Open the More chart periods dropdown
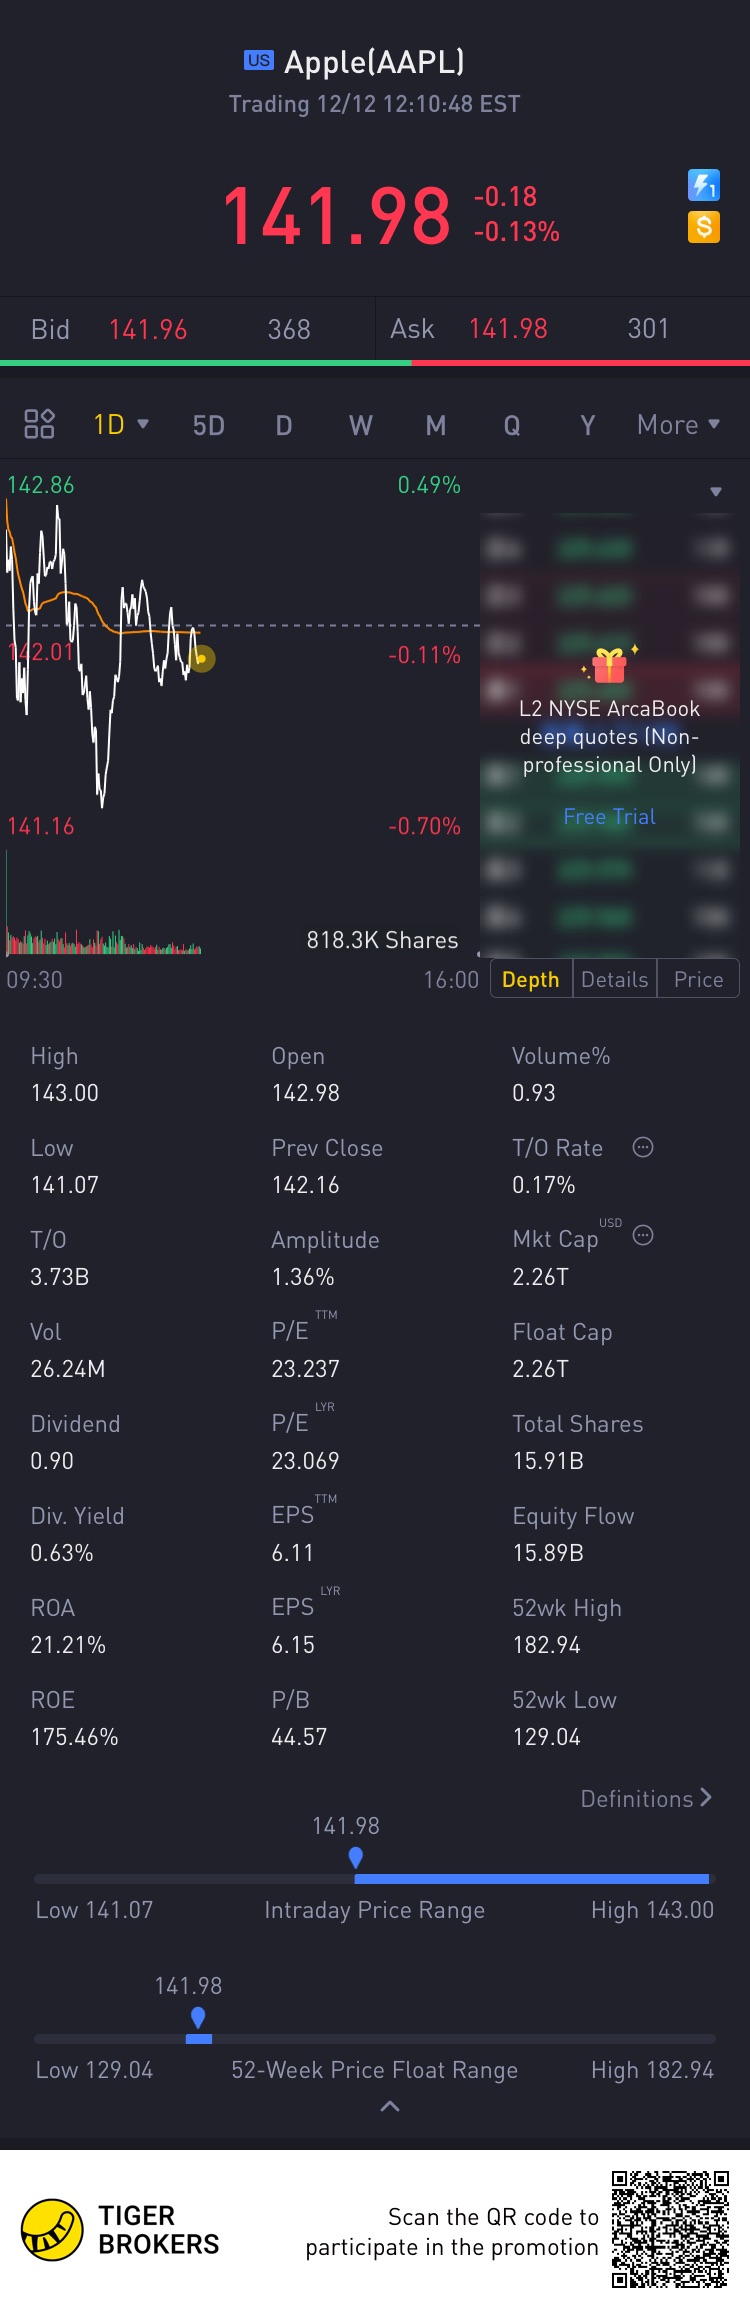 (678, 425)
